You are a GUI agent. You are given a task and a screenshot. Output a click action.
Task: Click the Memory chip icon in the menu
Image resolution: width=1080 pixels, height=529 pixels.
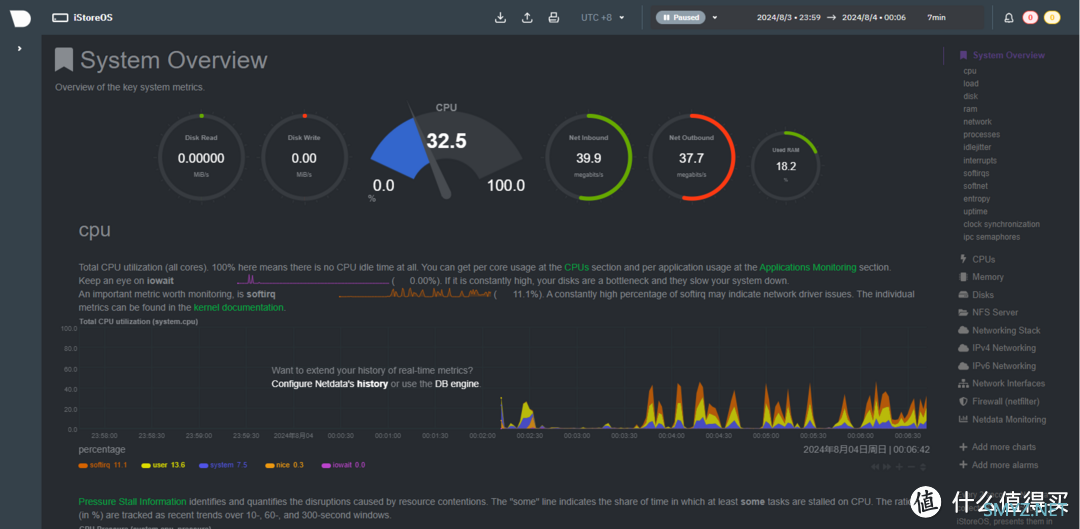point(963,277)
